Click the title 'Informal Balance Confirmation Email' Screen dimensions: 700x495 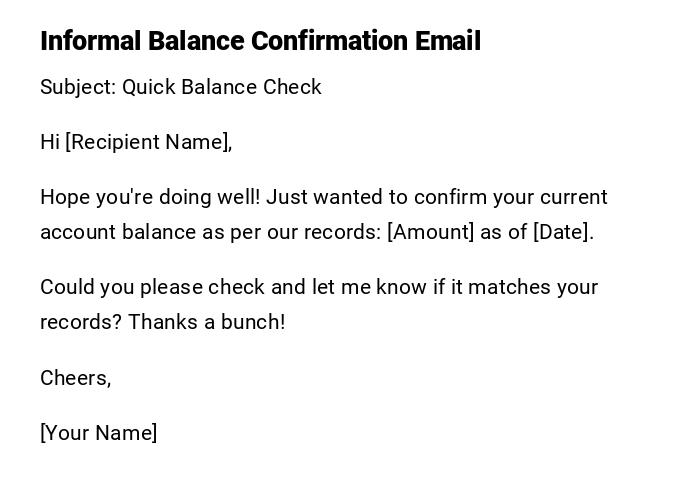(260, 41)
